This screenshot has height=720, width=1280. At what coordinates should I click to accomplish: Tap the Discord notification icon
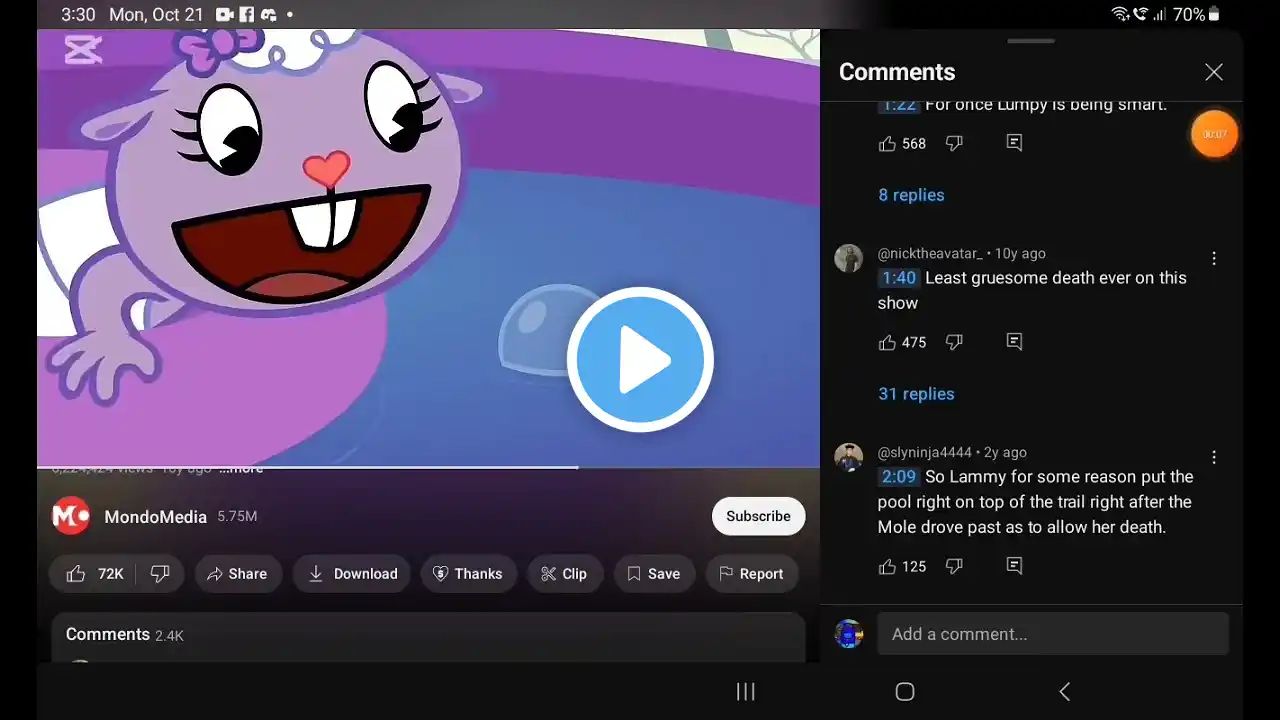click(x=268, y=15)
